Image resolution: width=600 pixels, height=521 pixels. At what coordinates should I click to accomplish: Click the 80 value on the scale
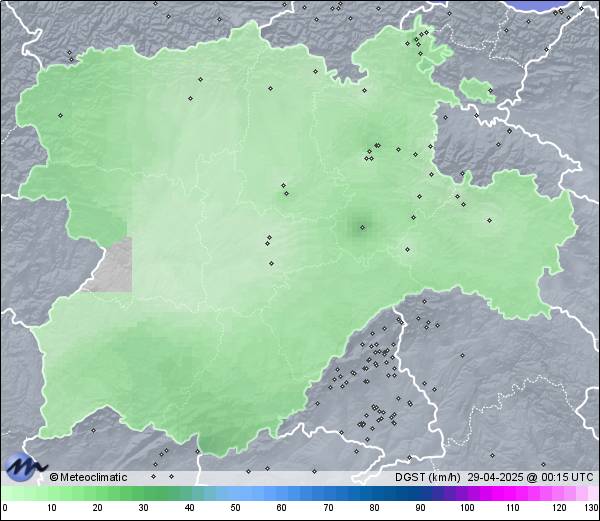click(374, 508)
